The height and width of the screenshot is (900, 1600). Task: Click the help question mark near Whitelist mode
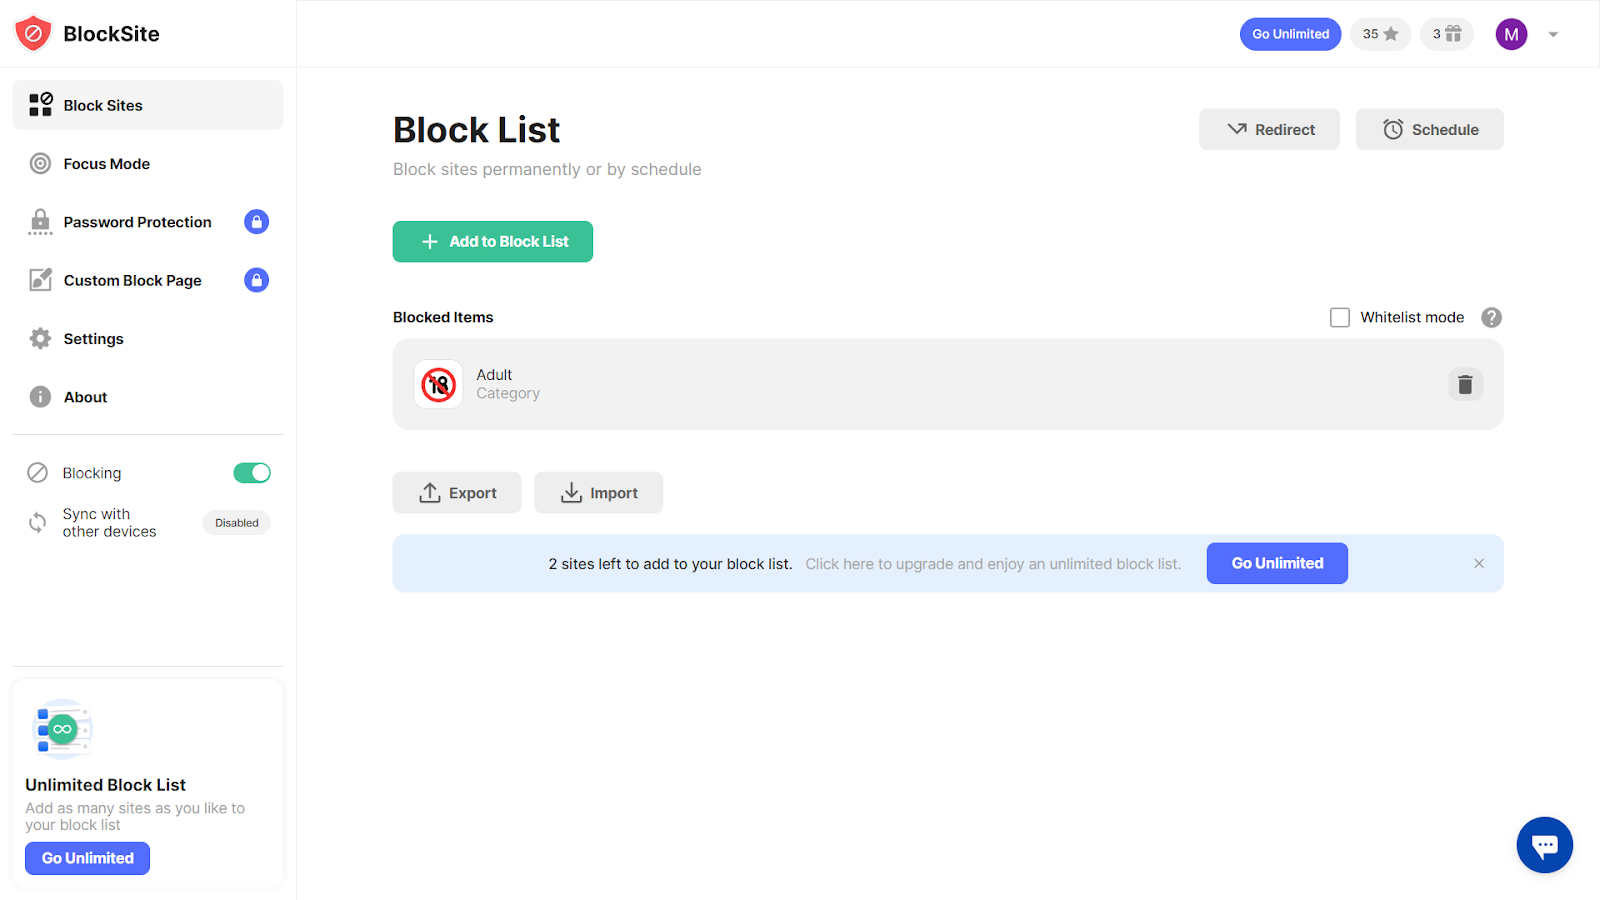[1490, 317]
